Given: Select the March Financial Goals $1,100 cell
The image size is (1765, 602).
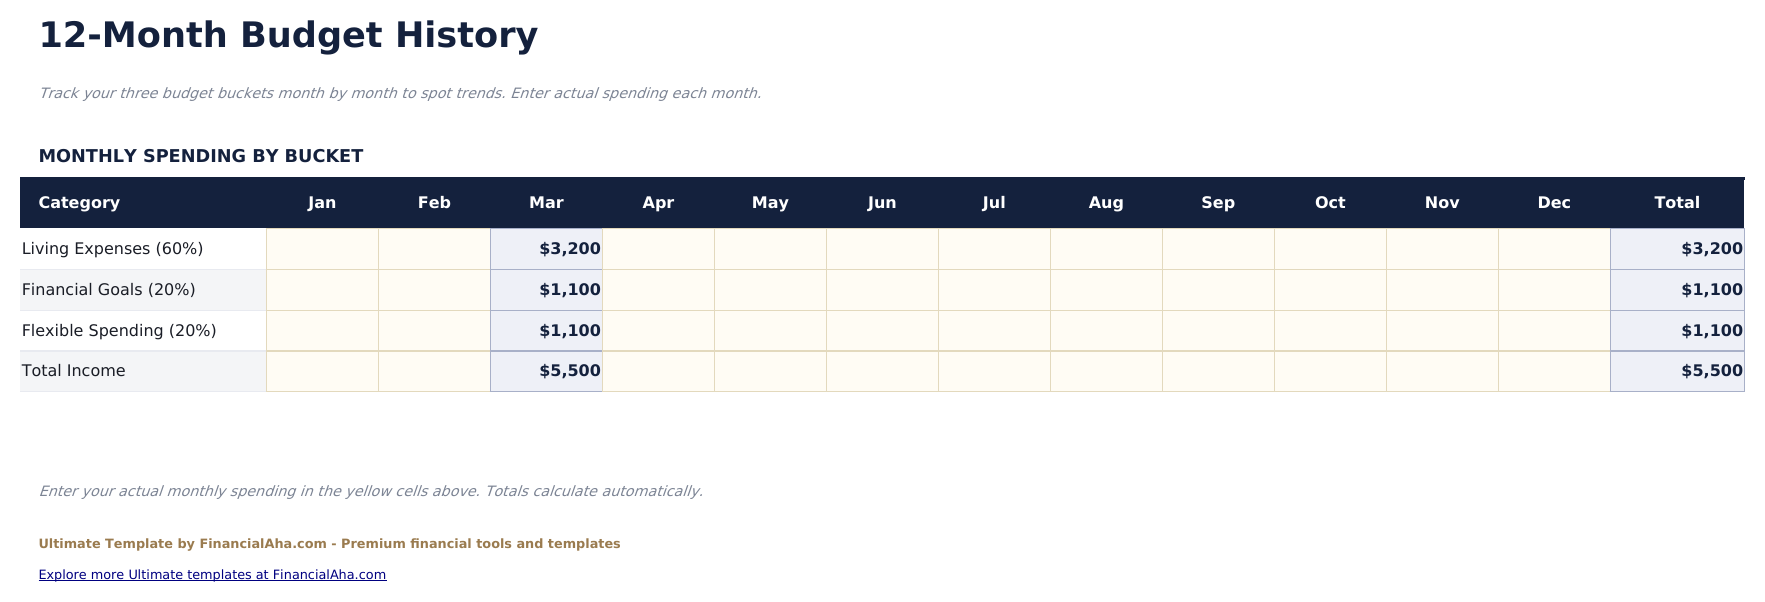Looking at the screenshot, I should [x=546, y=290].
